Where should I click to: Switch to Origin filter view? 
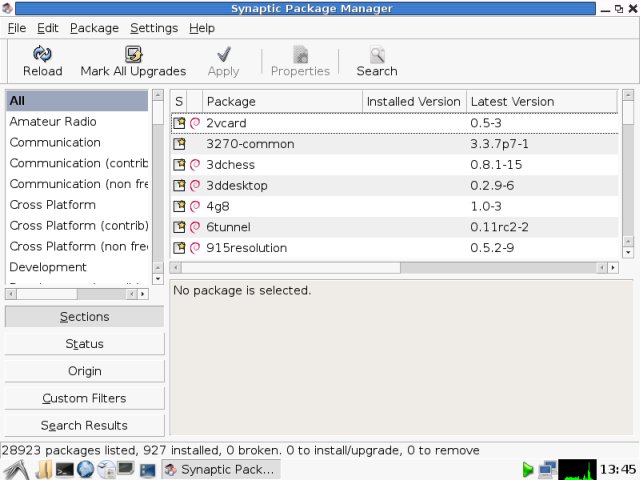[x=84, y=371]
